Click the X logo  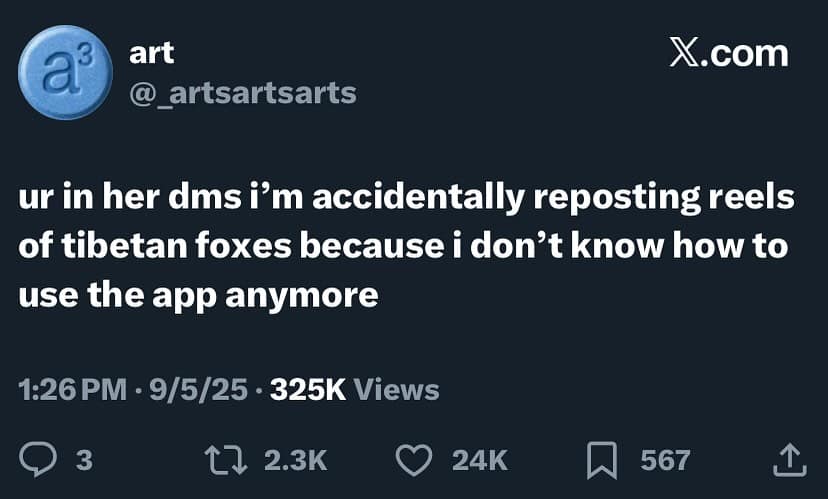(684, 54)
